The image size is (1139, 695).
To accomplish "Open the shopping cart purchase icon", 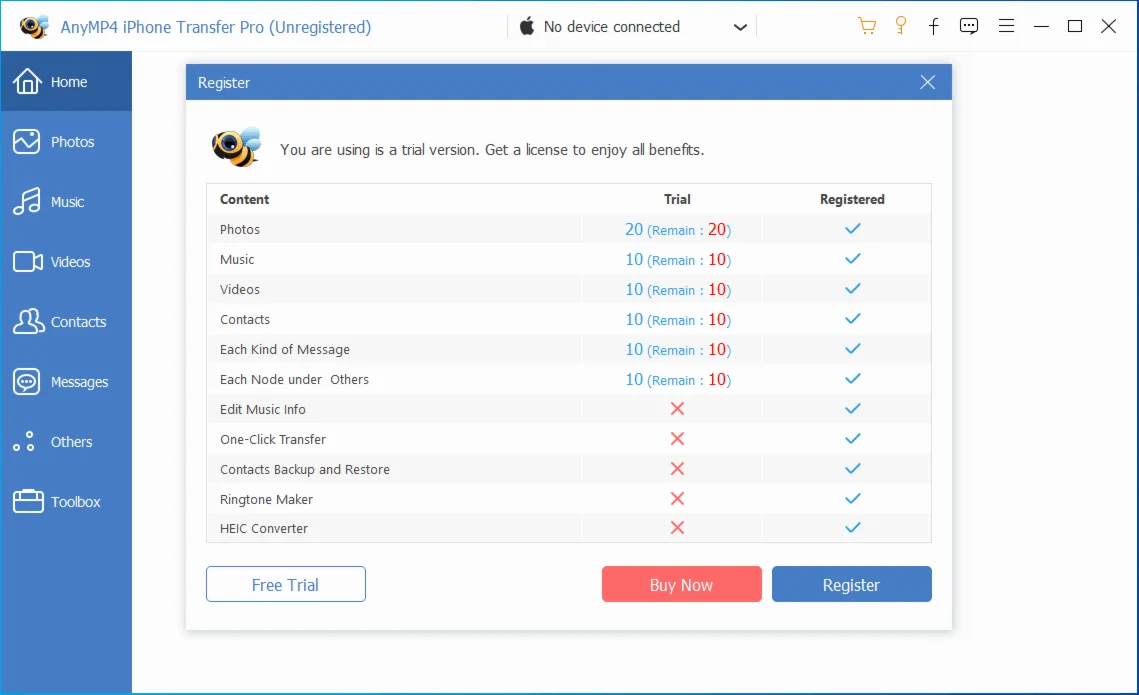I will coord(867,27).
